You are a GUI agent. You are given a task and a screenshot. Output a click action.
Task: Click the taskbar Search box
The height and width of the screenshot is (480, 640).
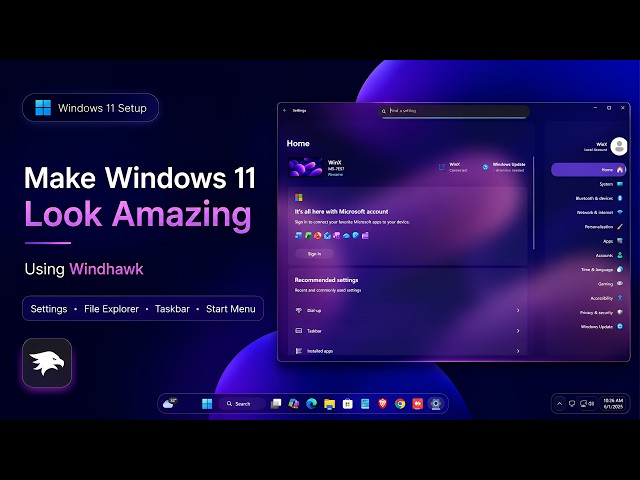point(241,404)
